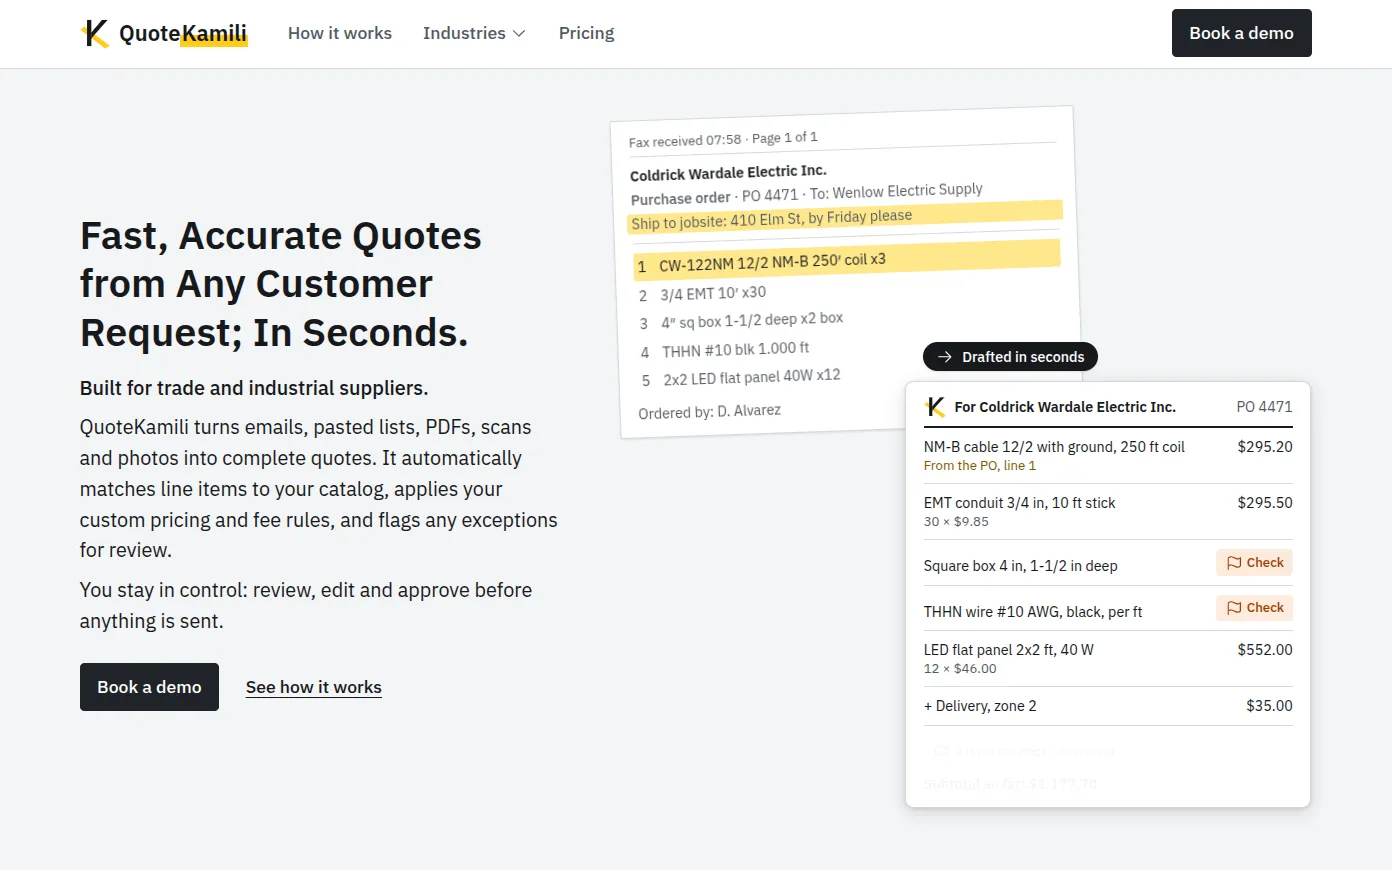Viewport: 1392px width, 870px height.
Task: Click THHN wire #10 AWG quote line
Action: [1033, 612]
